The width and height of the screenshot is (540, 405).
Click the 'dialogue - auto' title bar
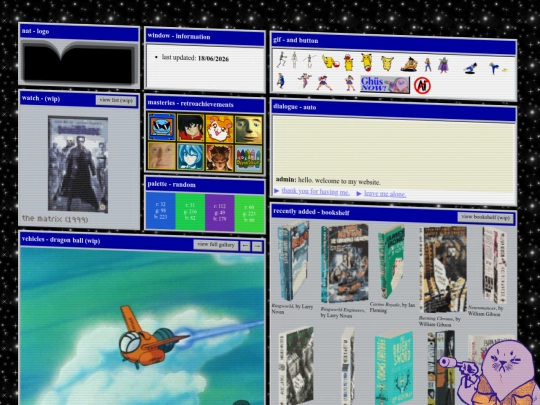393,110
